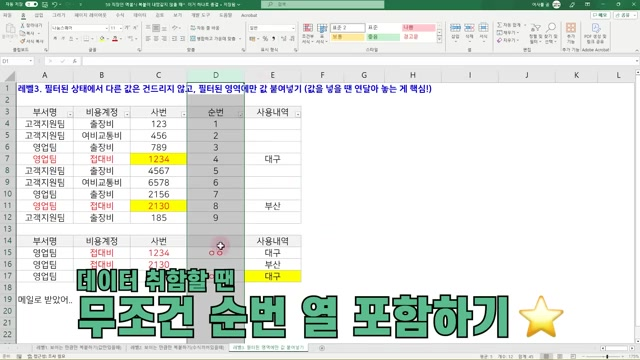Open the 부서명 filter dropdown in row 3
This screenshot has width=640, height=360.
(x=70, y=114)
